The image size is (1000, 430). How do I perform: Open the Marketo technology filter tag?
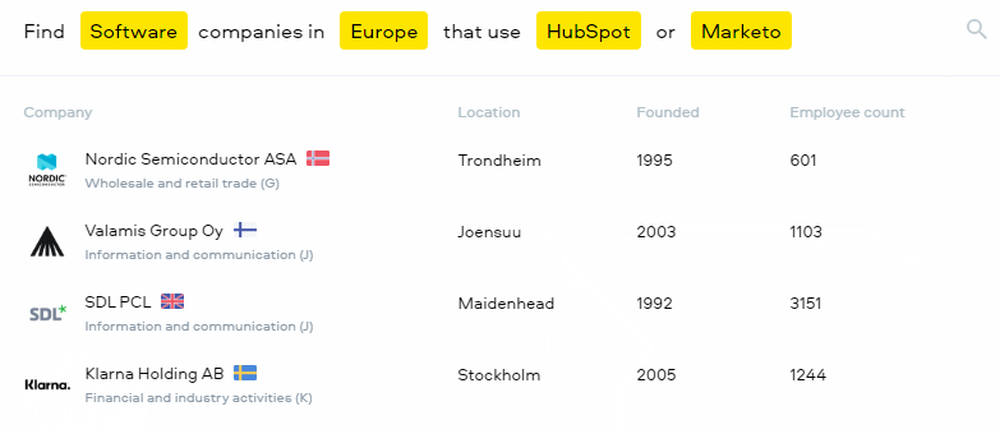(741, 31)
